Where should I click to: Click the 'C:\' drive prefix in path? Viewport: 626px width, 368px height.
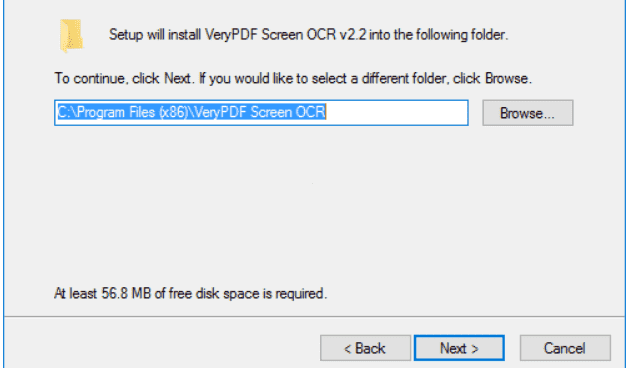[66, 112]
